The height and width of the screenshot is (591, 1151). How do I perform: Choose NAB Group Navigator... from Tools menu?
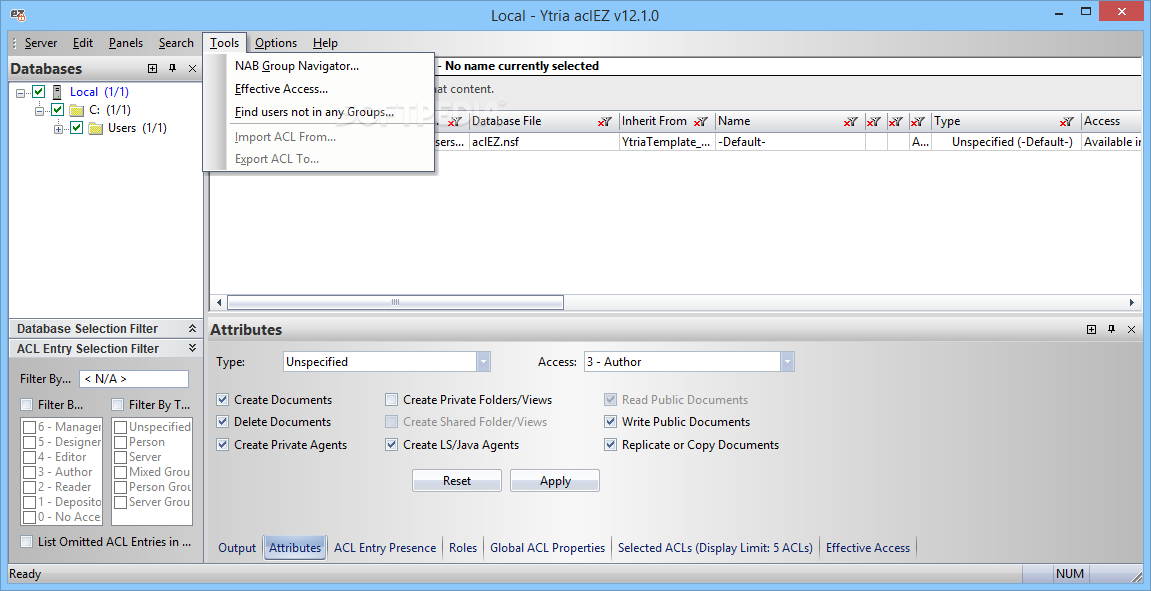tap(319, 66)
